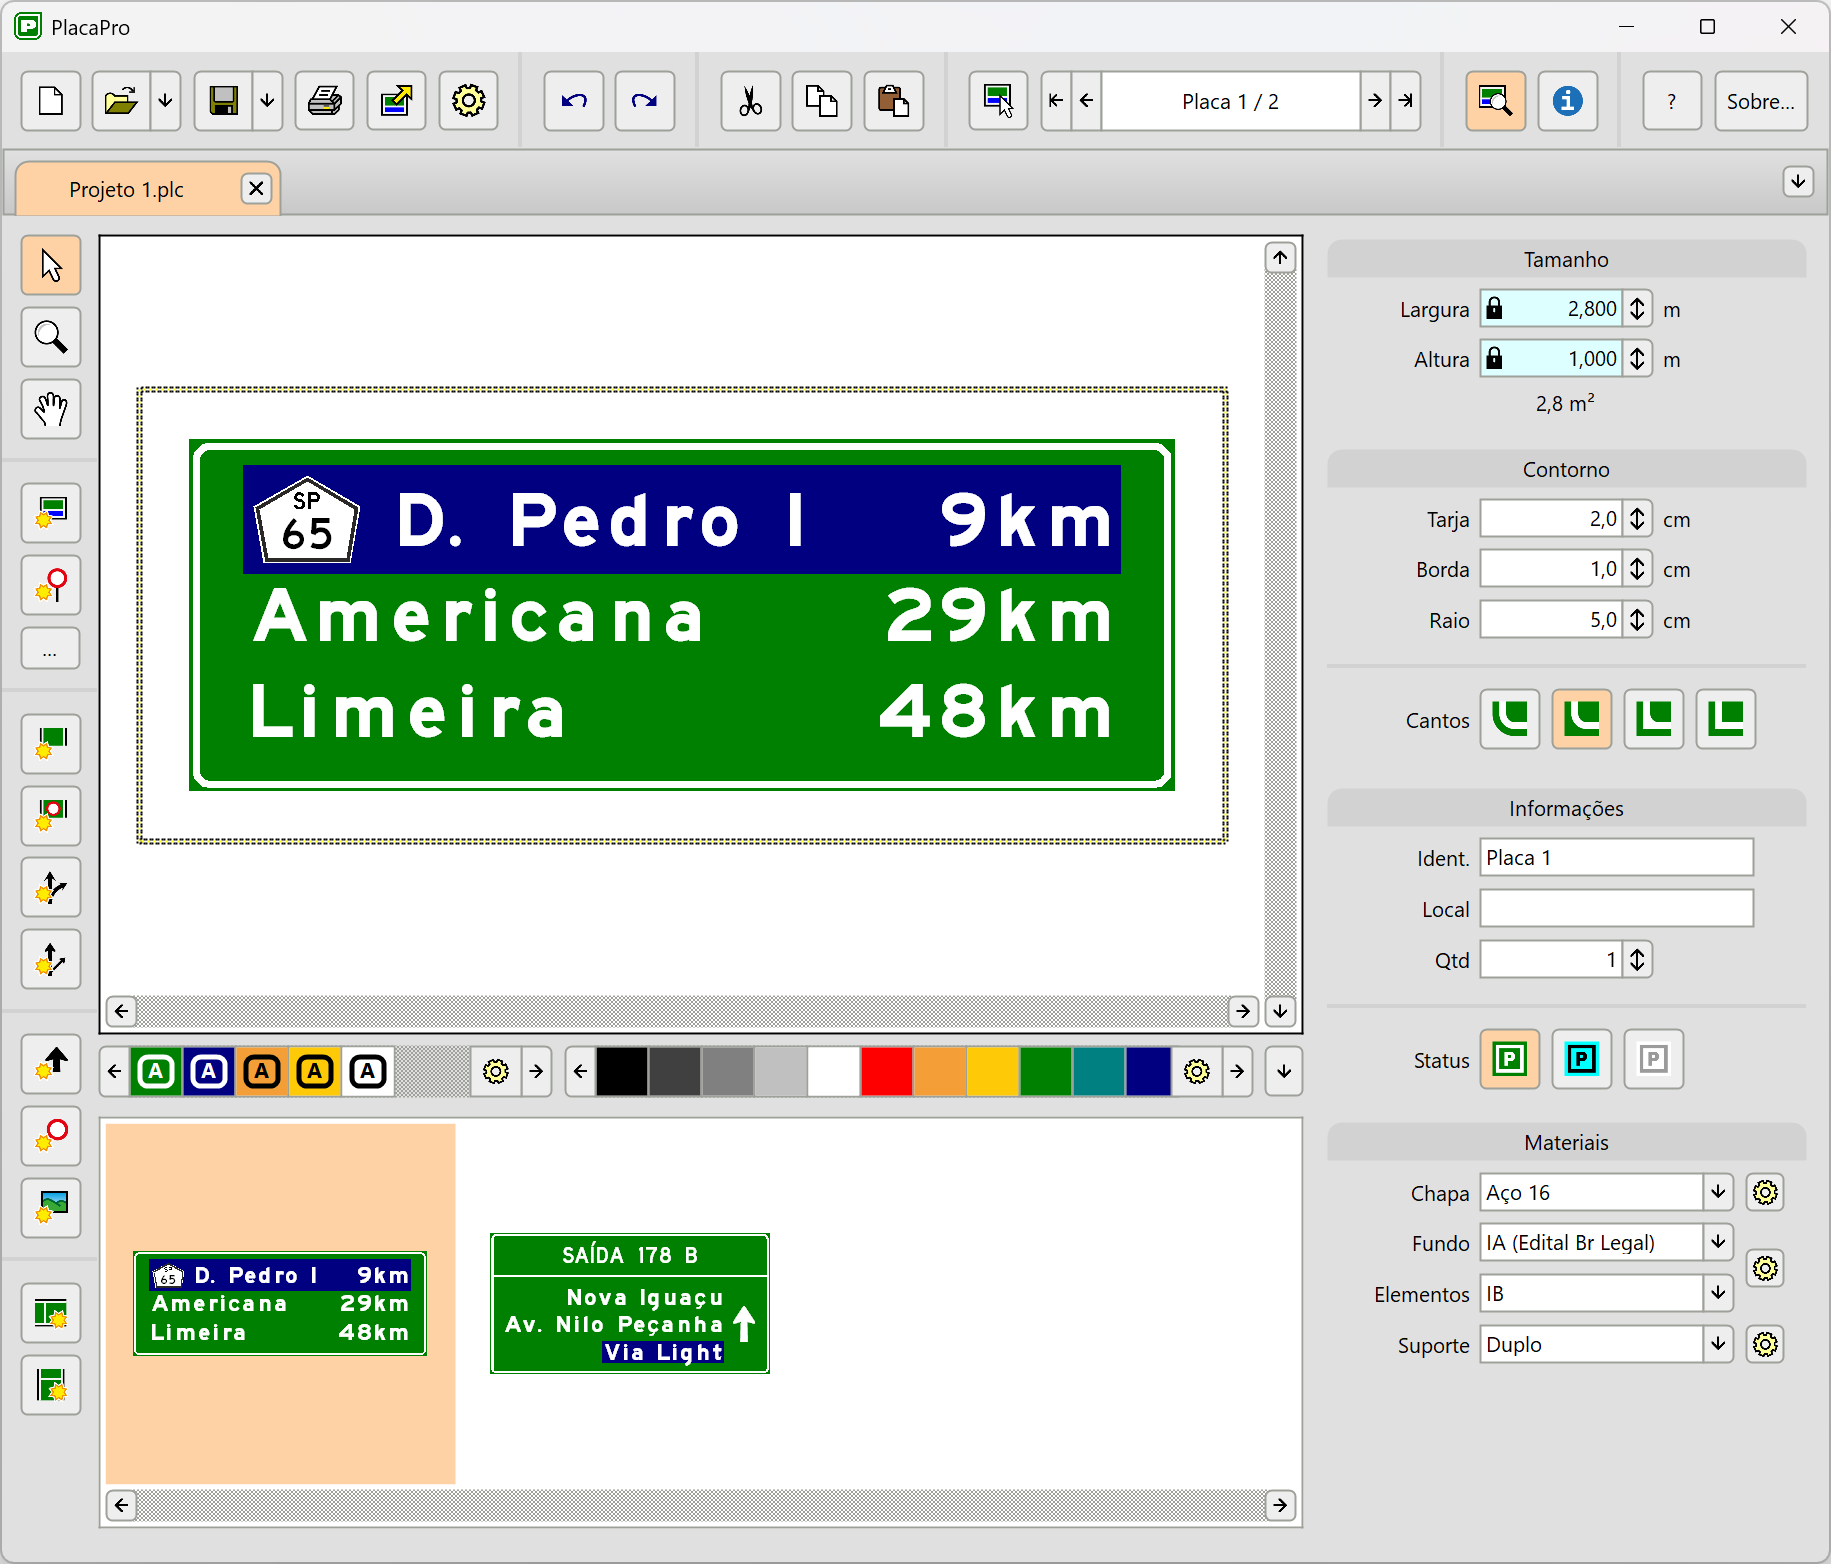Image resolution: width=1831 pixels, height=1564 pixels.
Task: Open the save options dropdown arrow
Action: point(267,101)
